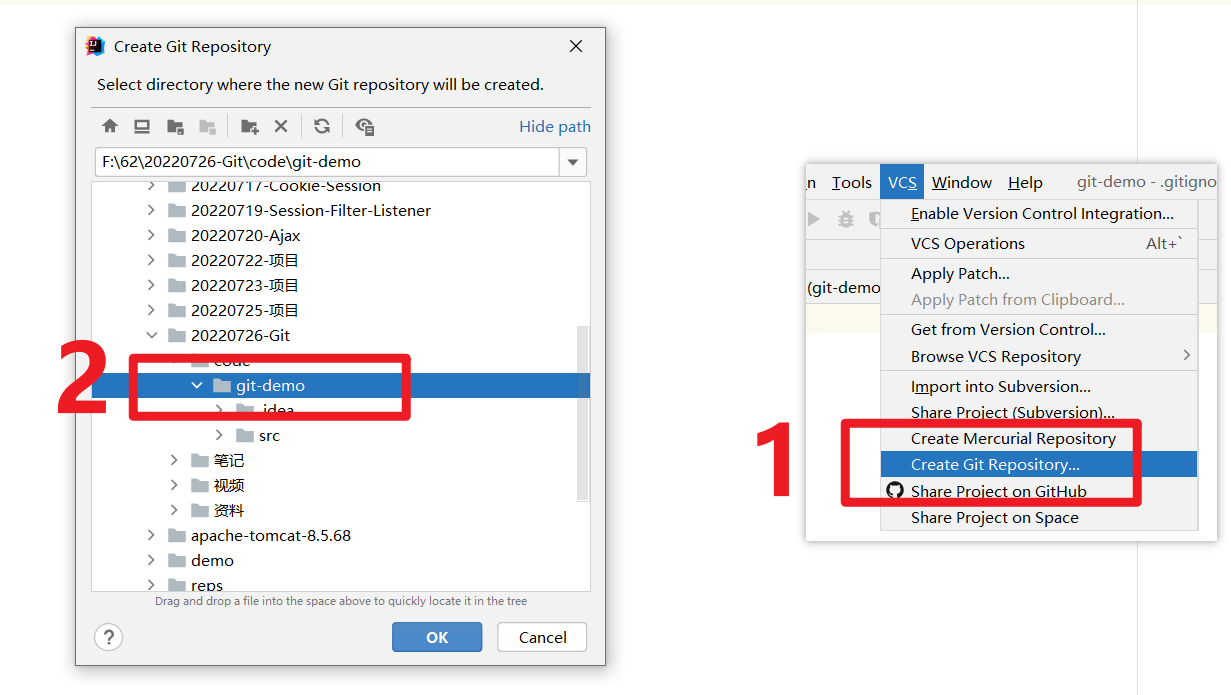Choose Share Project on Space
Screen dimensions: 1231x695
(1039, 517)
